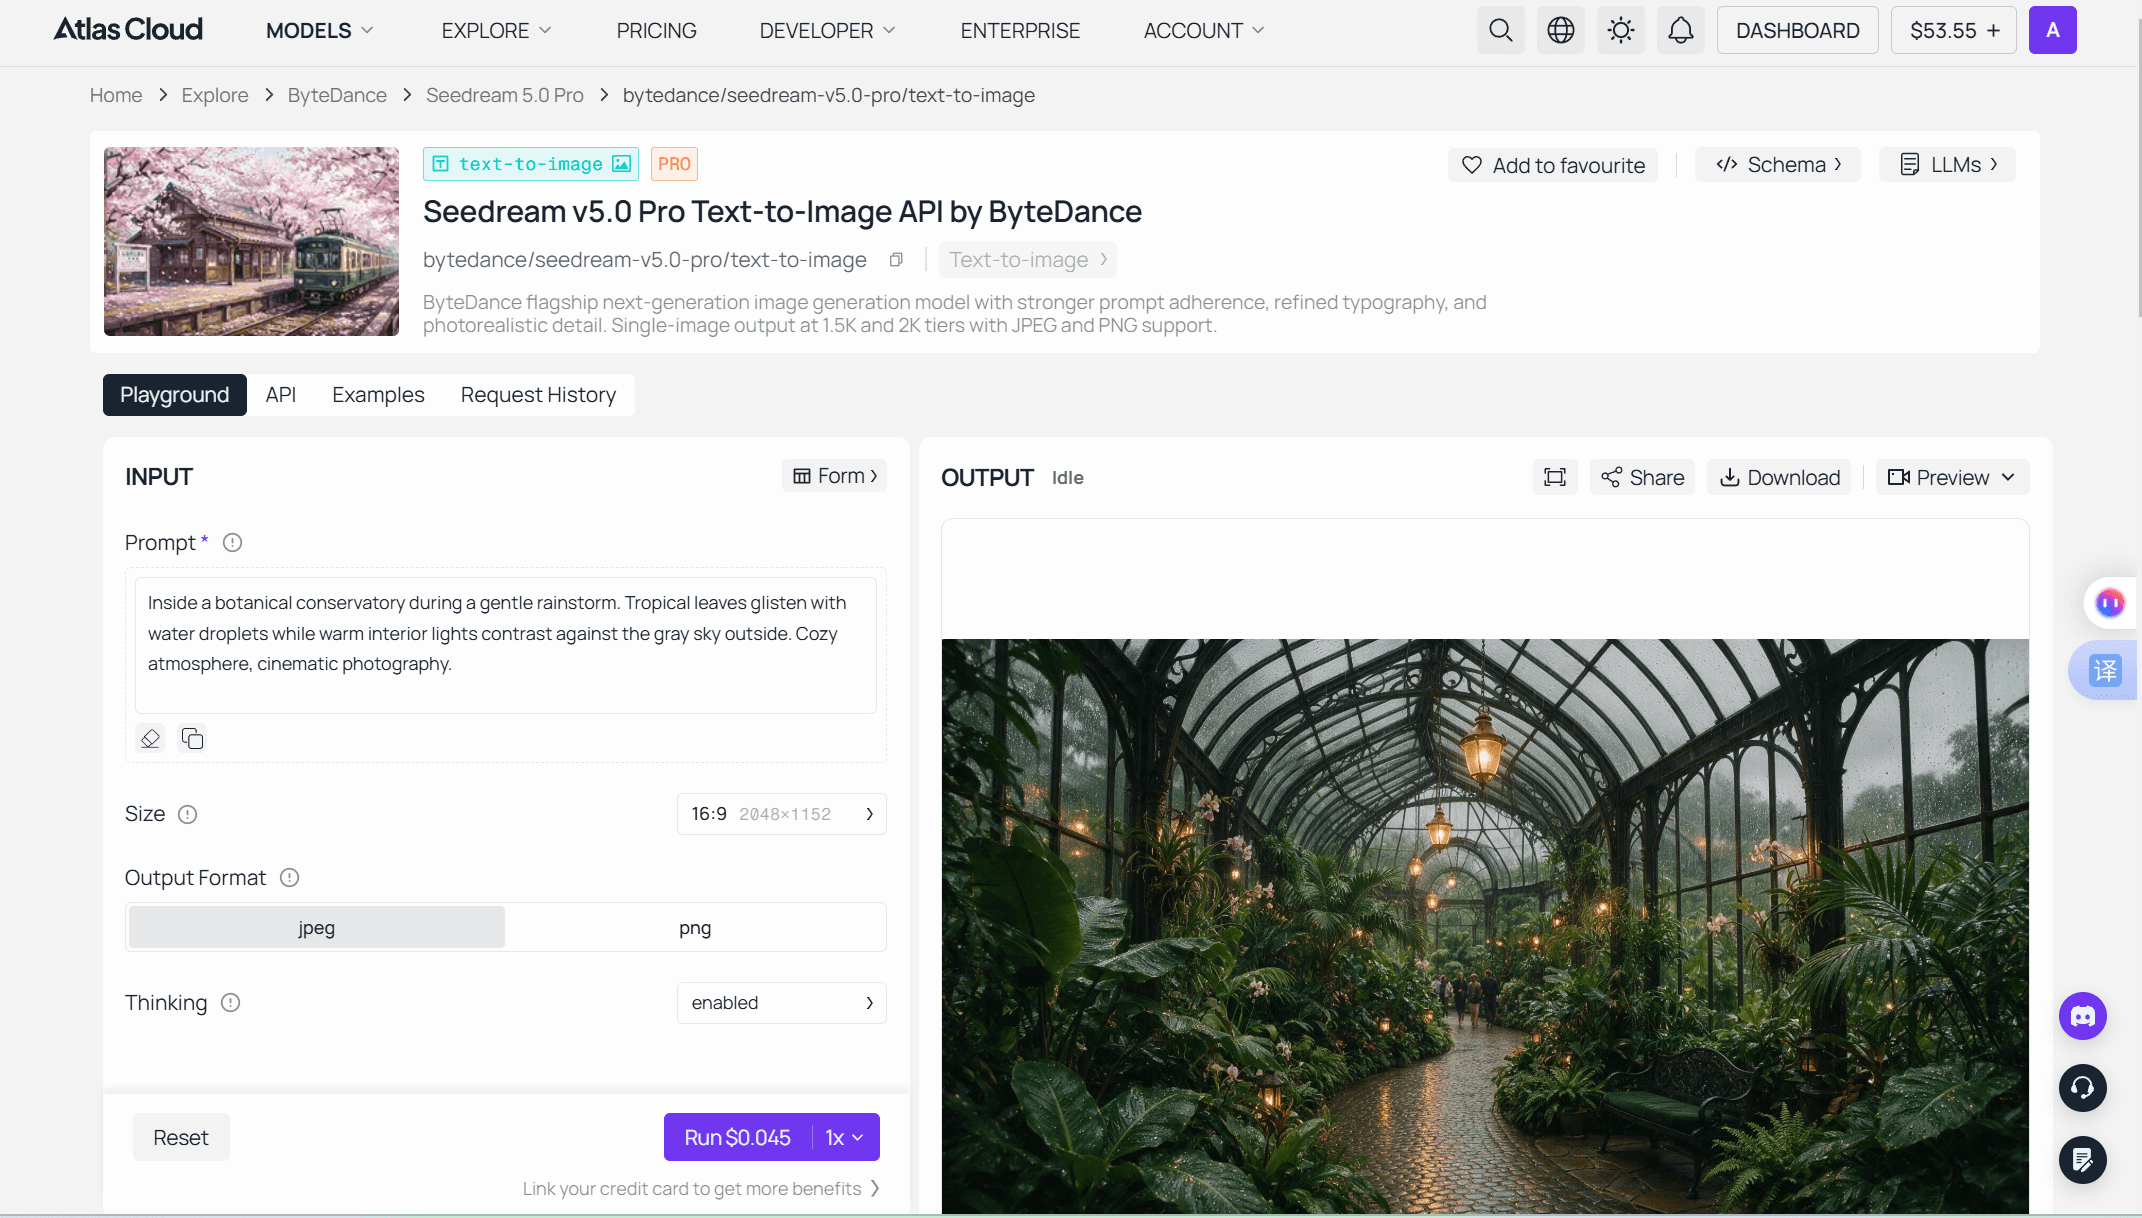
Task: Open Discord floating button
Action: coord(2082,1017)
